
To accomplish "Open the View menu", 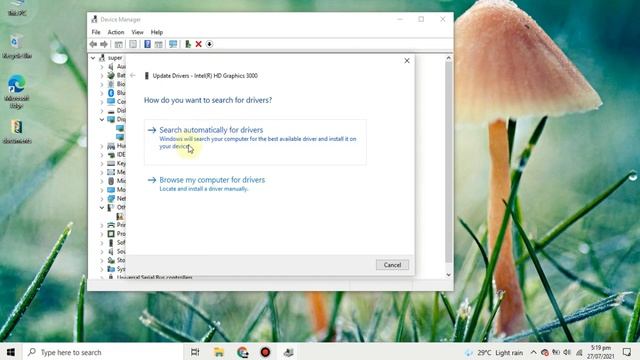I will (137, 32).
